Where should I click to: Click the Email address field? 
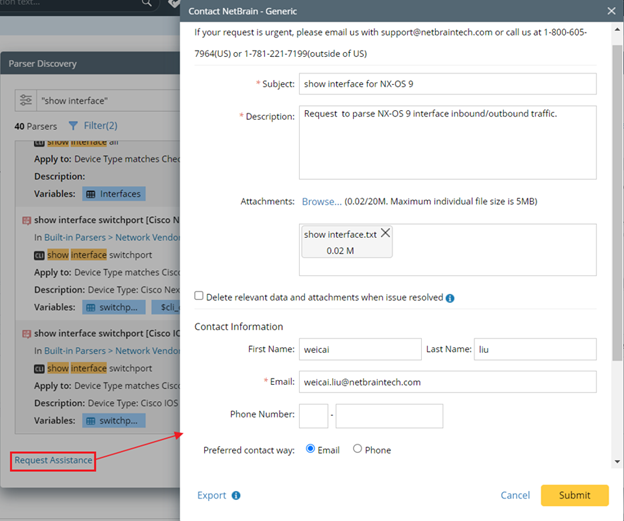[447, 382]
